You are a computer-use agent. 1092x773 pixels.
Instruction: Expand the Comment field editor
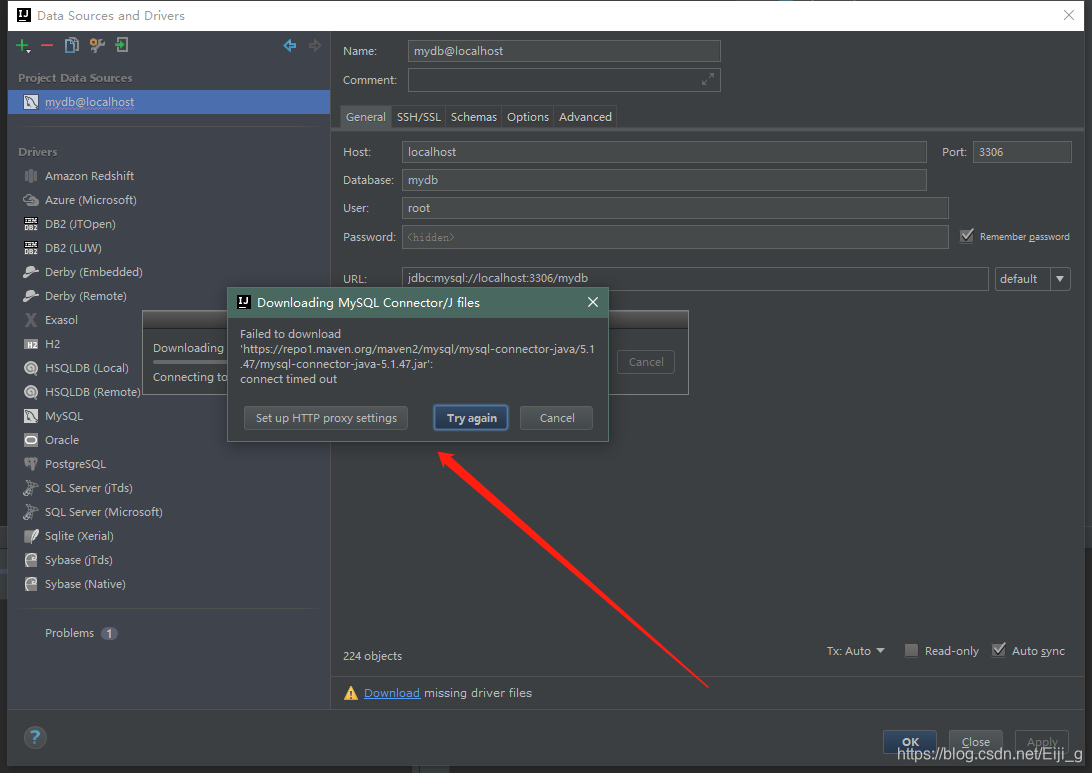pos(708,79)
